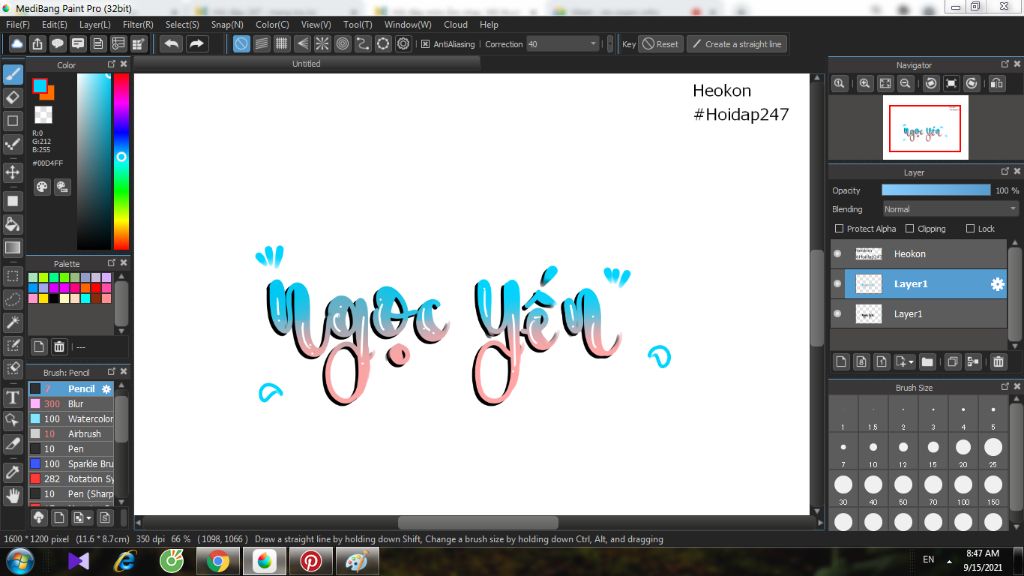Open settings gear of selected Layer1
The height and width of the screenshot is (576, 1024).
coord(997,284)
